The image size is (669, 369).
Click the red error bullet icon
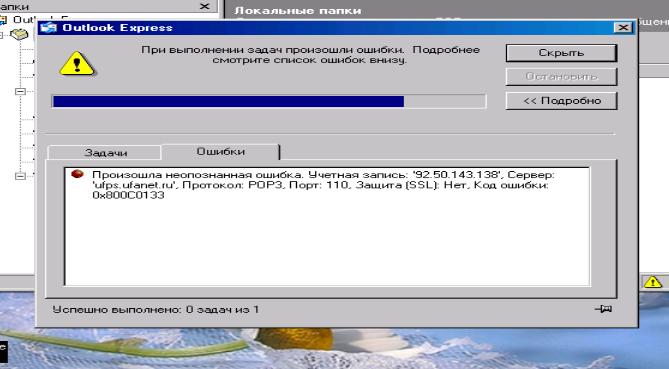(x=77, y=174)
